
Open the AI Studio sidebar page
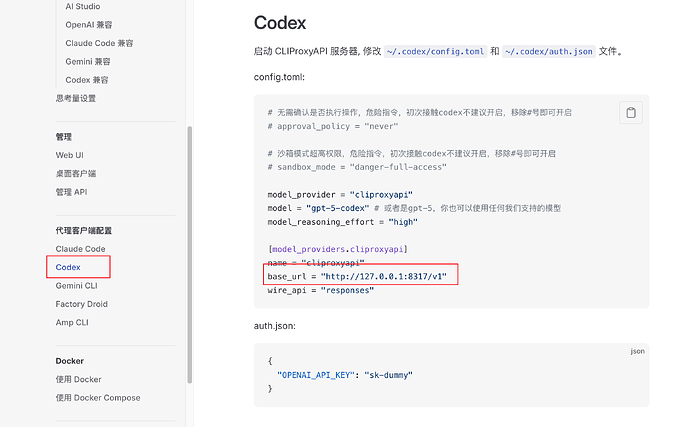pos(83,7)
